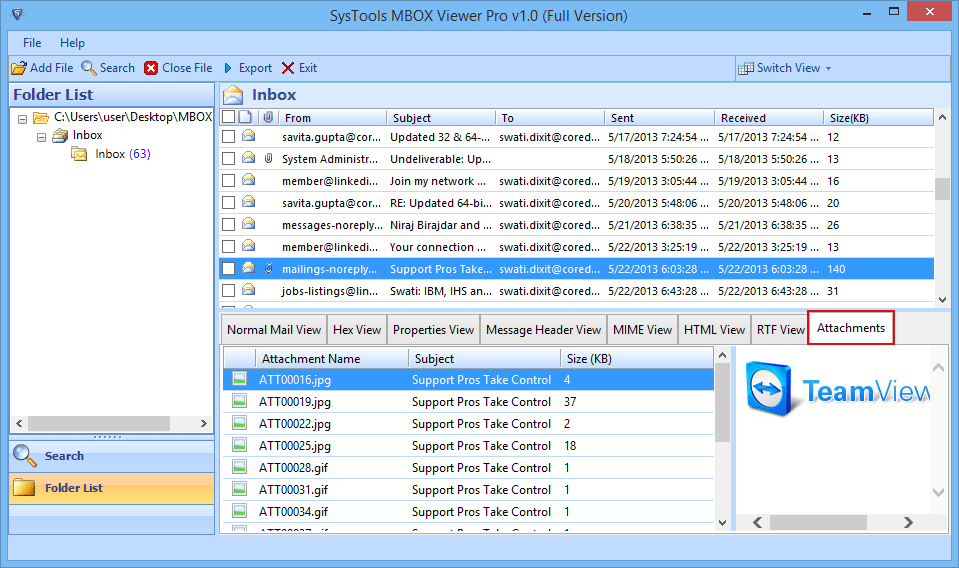
Task: Select the Attachments tab
Action: [x=851, y=328]
